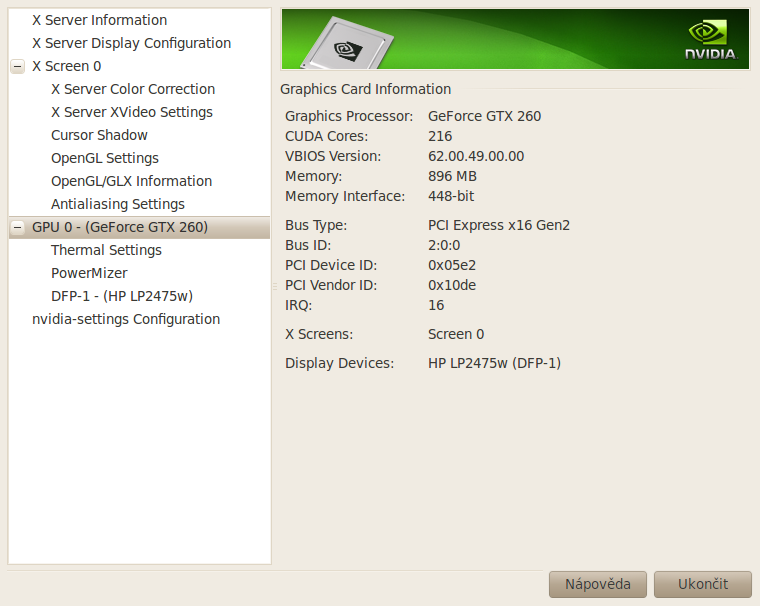The width and height of the screenshot is (760, 606).
Task: Click the X Screens label
Action: [x=319, y=335]
